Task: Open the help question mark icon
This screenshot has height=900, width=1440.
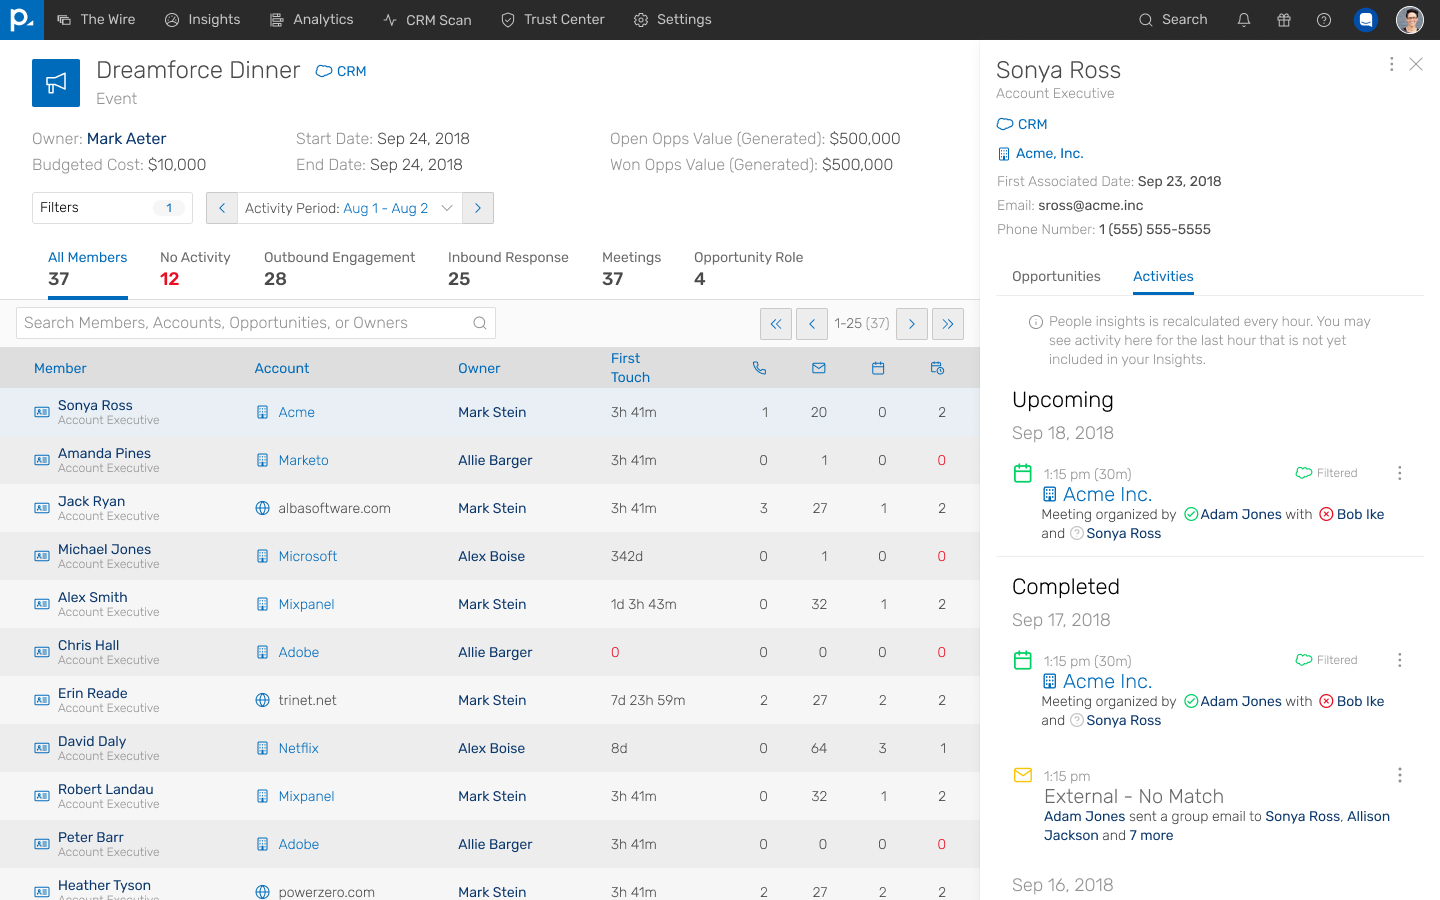Action: 1324,20
